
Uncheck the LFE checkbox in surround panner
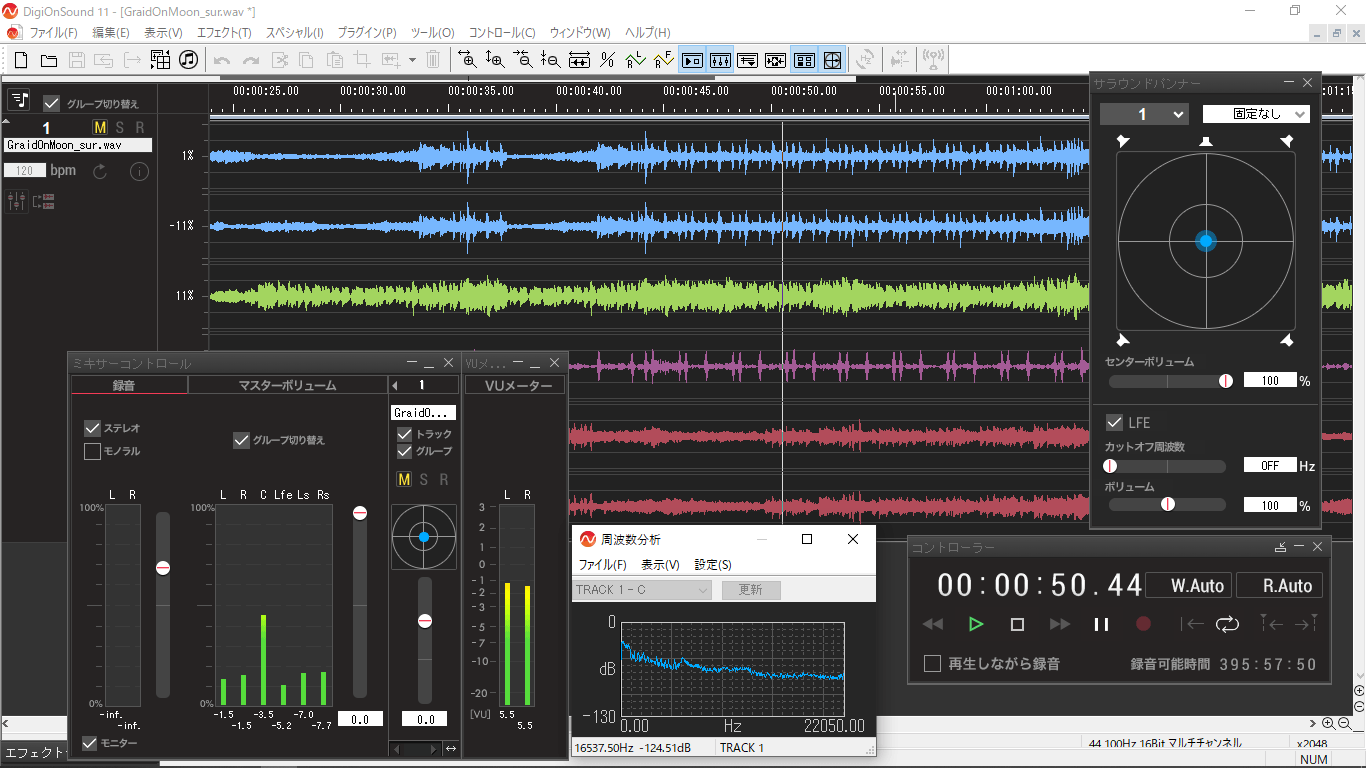(x=1114, y=423)
